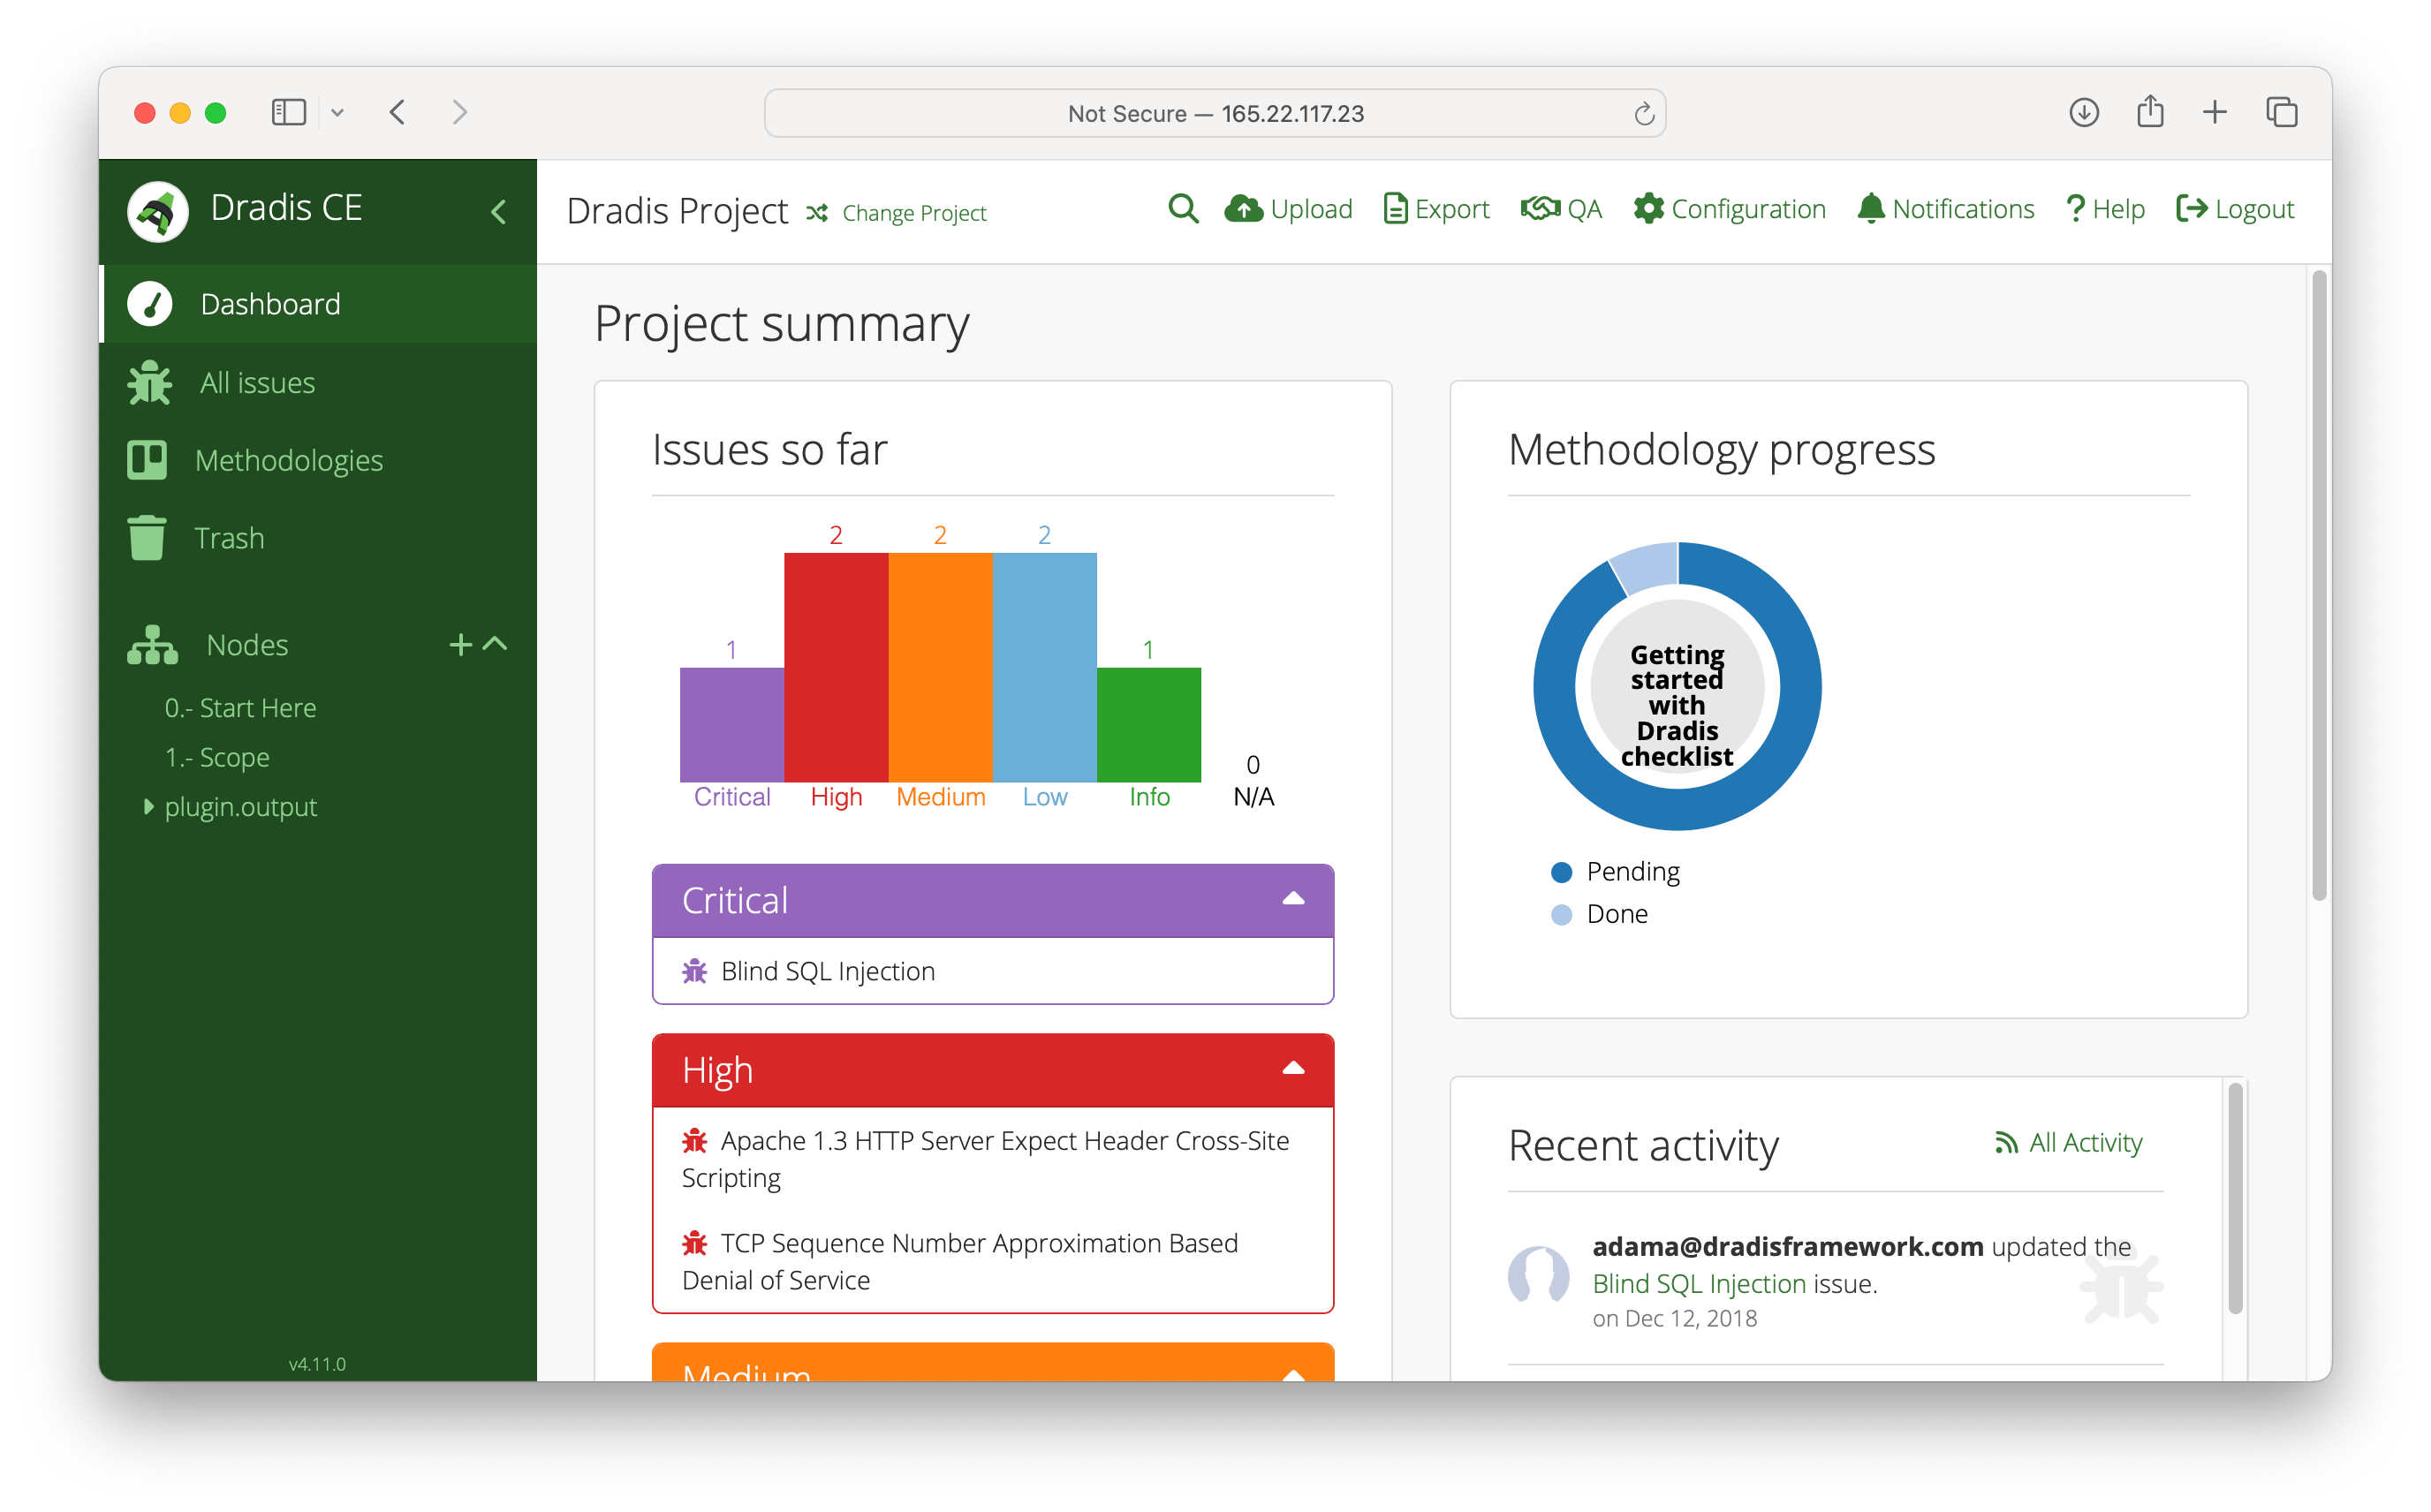The width and height of the screenshot is (2431, 1512).
Task: Click the Change Project link
Action: pyautogui.click(x=913, y=212)
